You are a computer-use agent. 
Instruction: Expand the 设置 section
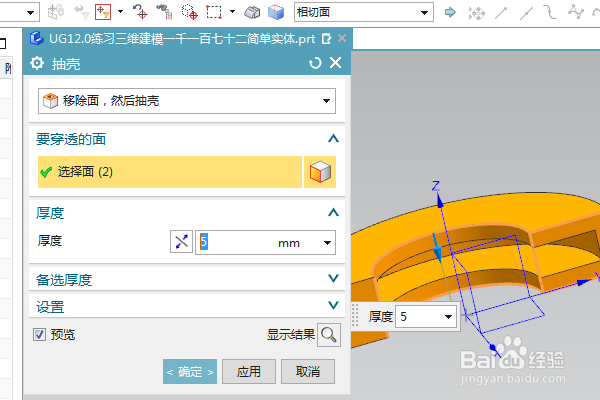333,305
